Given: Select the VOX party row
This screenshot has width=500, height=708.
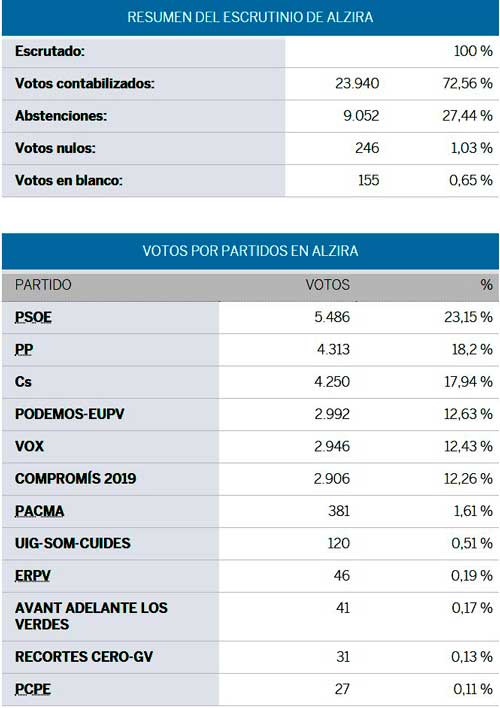Looking at the screenshot, I should pos(250,447).
